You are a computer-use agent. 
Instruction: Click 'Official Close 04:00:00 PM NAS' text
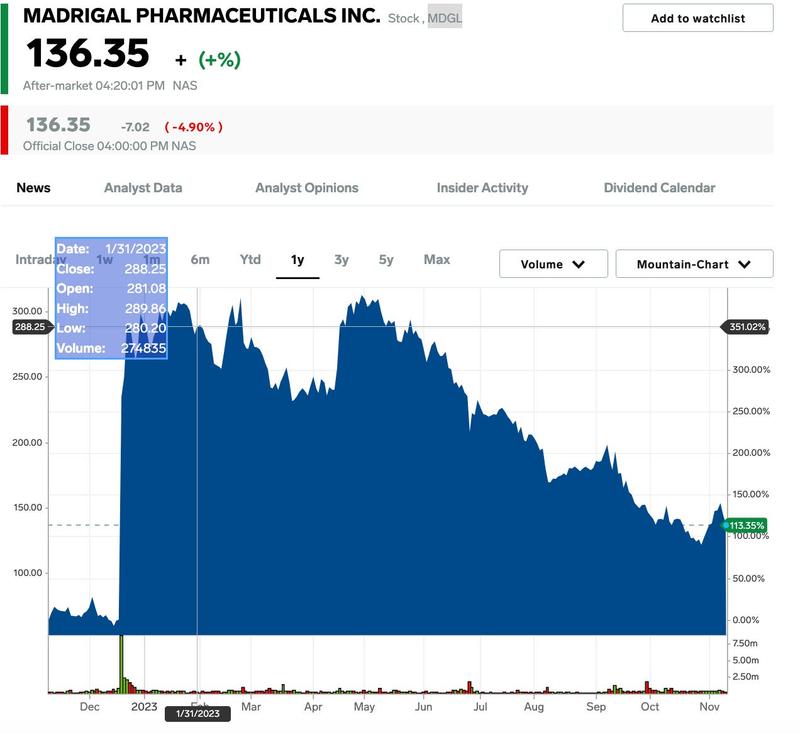pyautogui.click(x=109, y=146)
